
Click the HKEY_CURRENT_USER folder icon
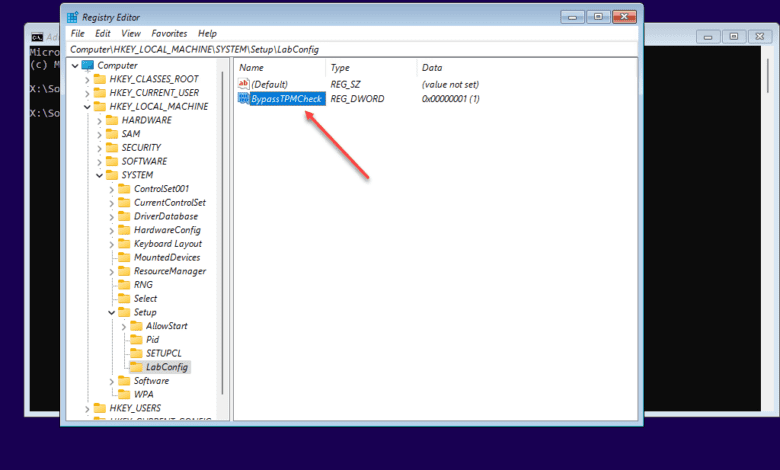point(100,93)
